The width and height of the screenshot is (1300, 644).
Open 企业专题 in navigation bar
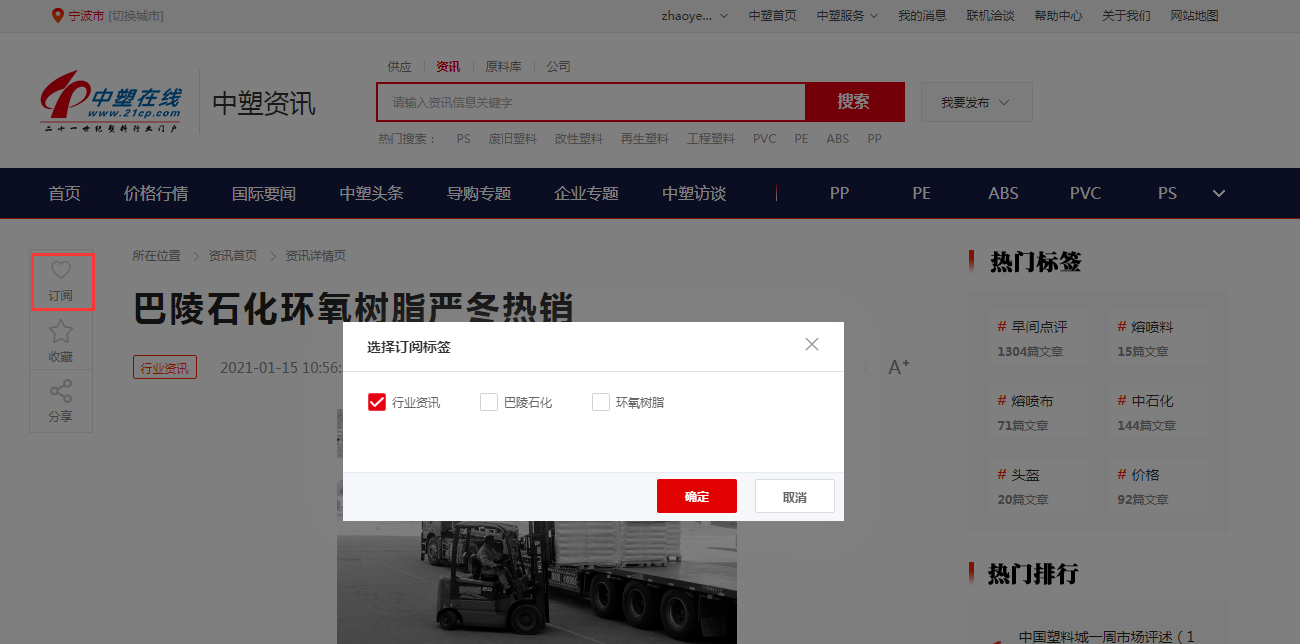(586, 194)
